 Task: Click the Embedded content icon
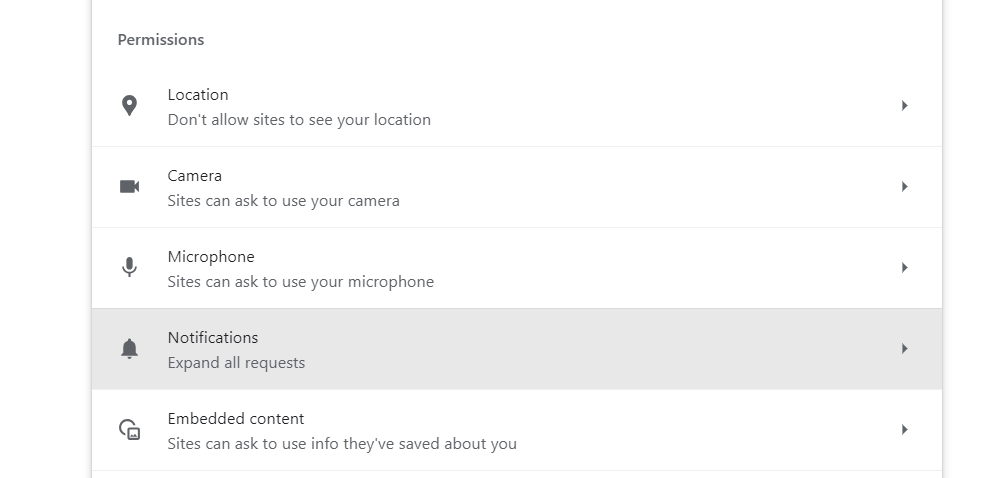pyautogui.click(x=129, y=430)
